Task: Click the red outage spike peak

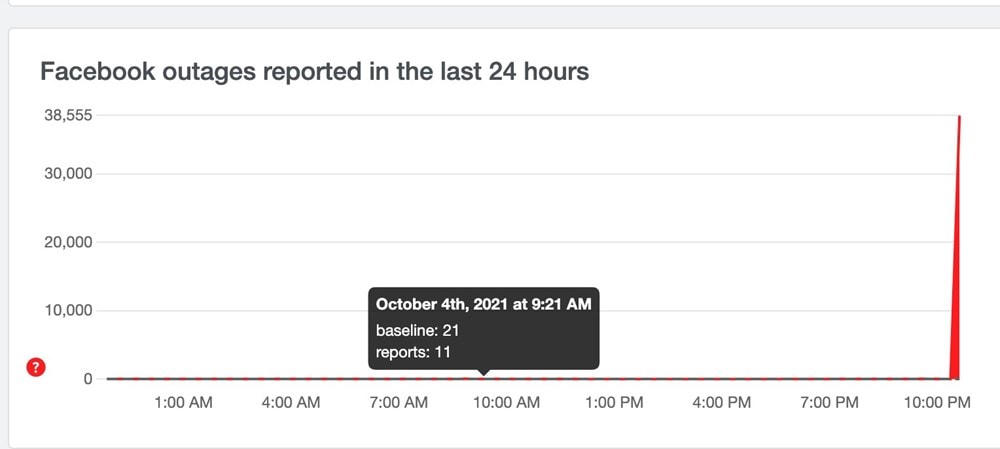Action: point(960,118)
